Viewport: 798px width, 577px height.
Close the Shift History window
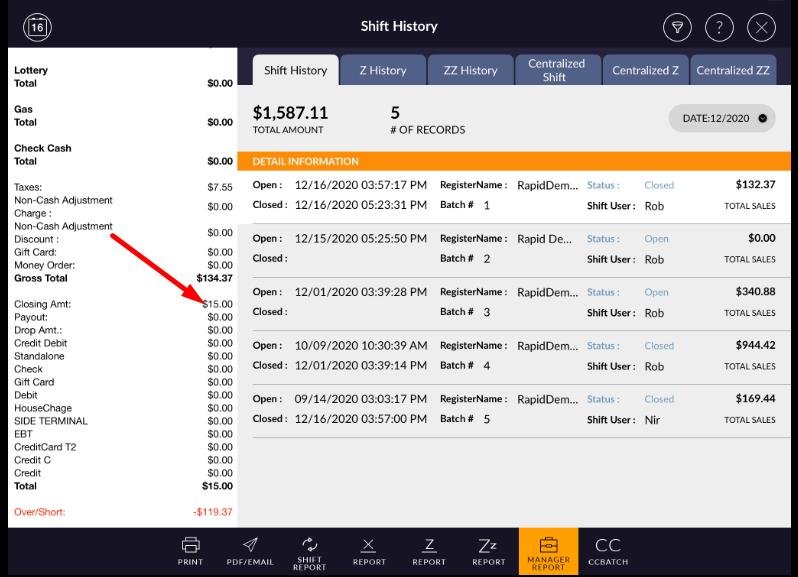pos(761,27)
